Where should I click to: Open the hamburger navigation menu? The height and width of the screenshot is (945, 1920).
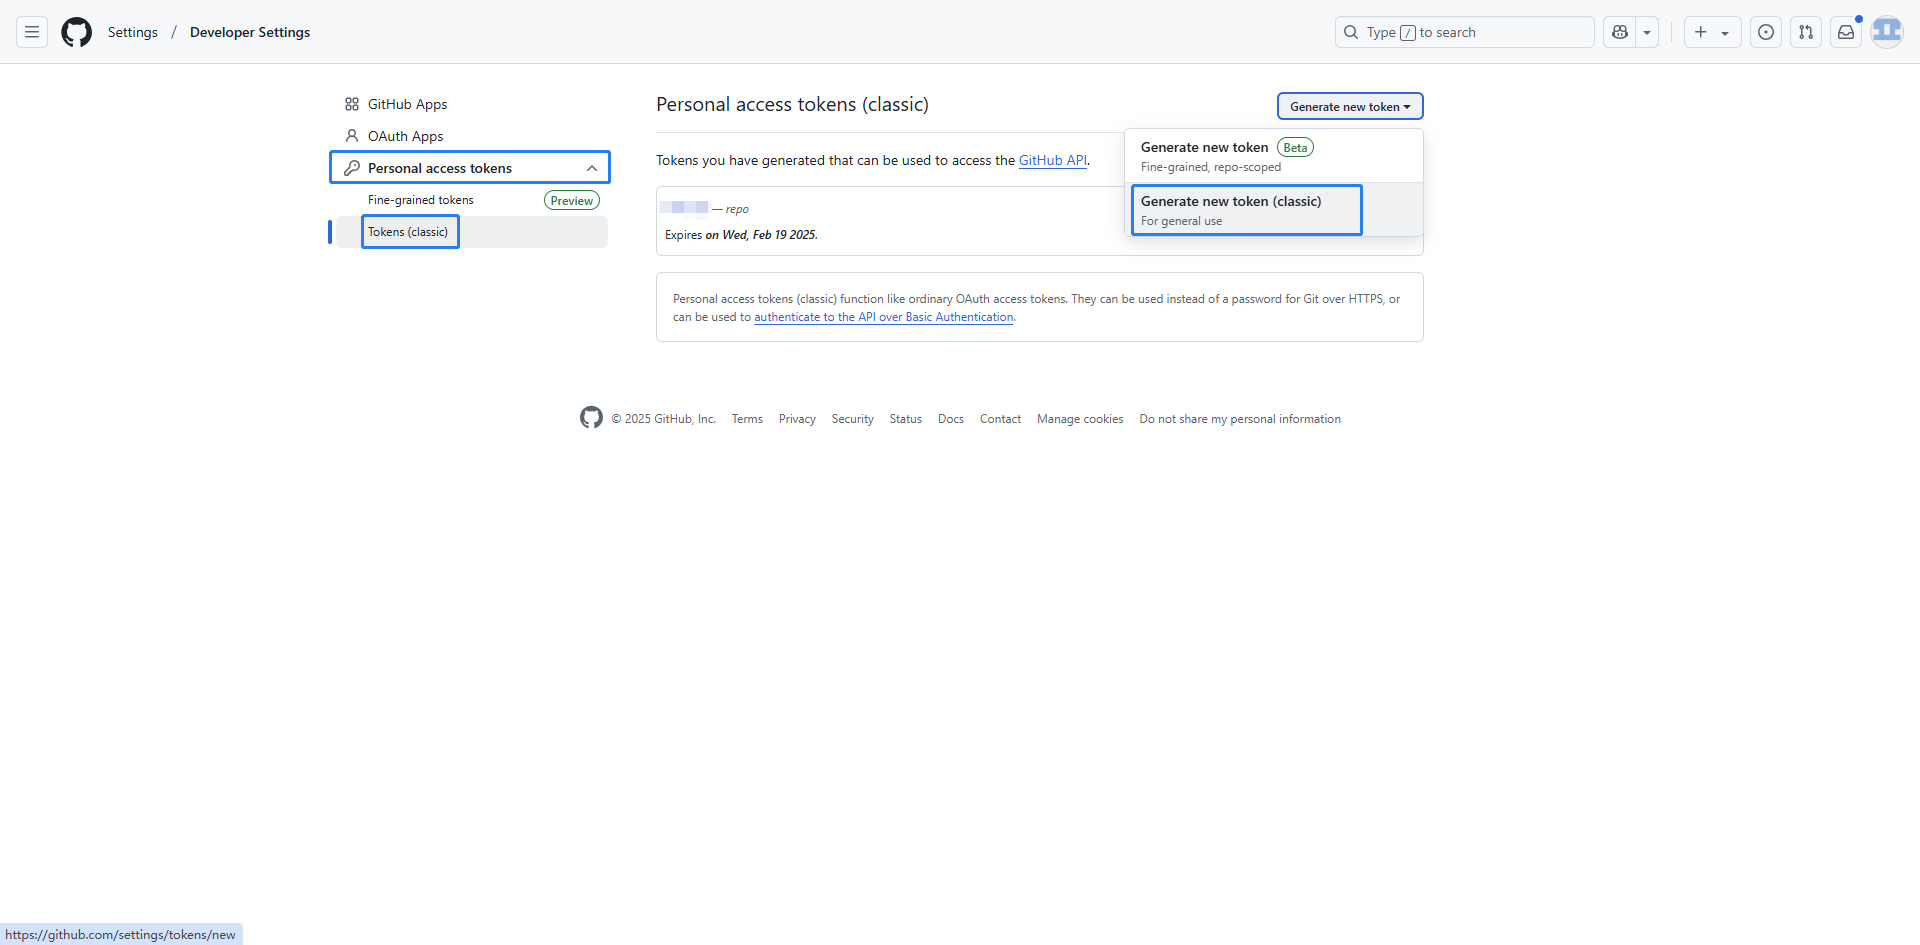point(32,32)
